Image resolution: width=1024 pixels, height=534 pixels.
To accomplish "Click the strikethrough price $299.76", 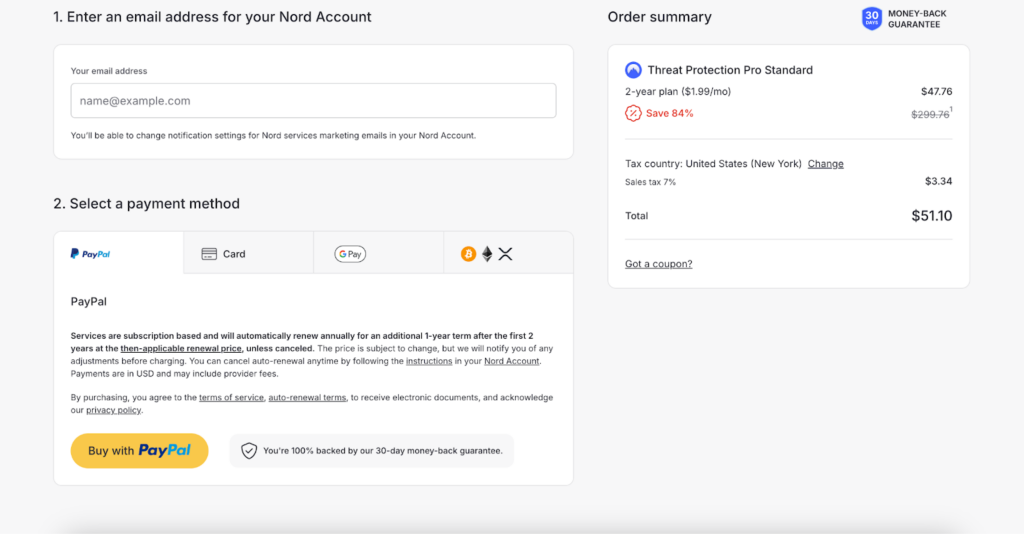I will click(930, 114).
